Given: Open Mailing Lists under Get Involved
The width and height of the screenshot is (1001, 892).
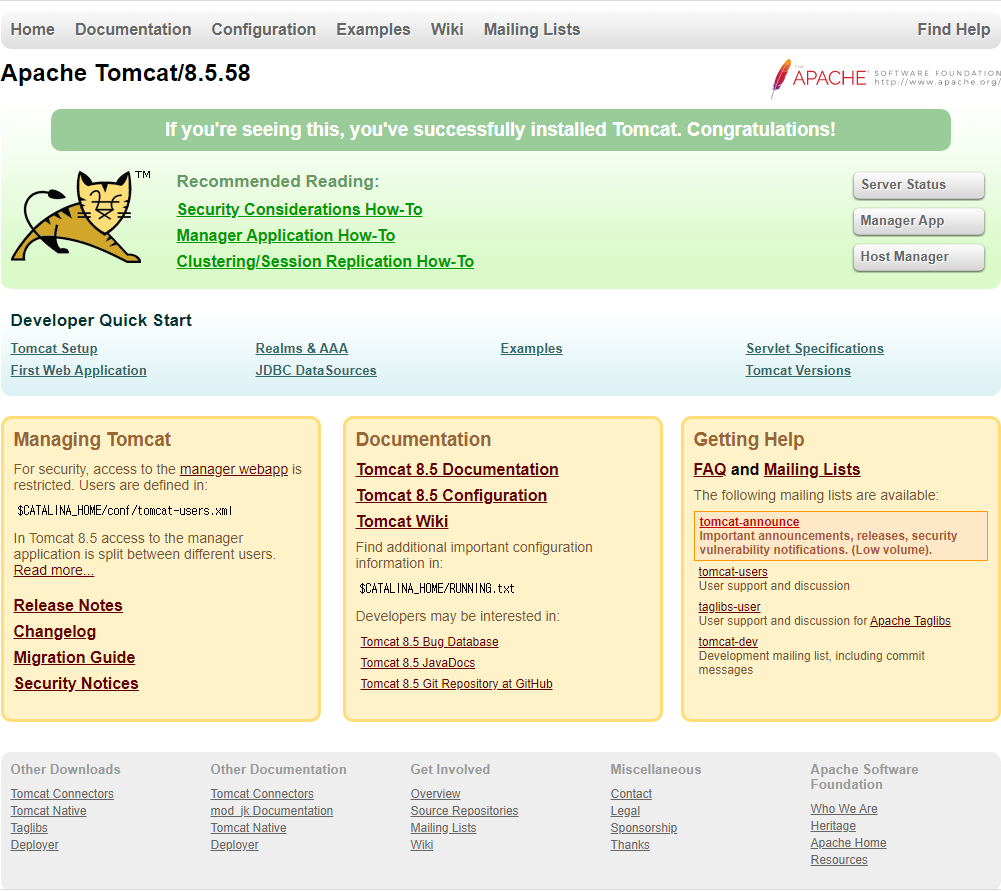Looking at the screenshot, I should coord(443,828).
